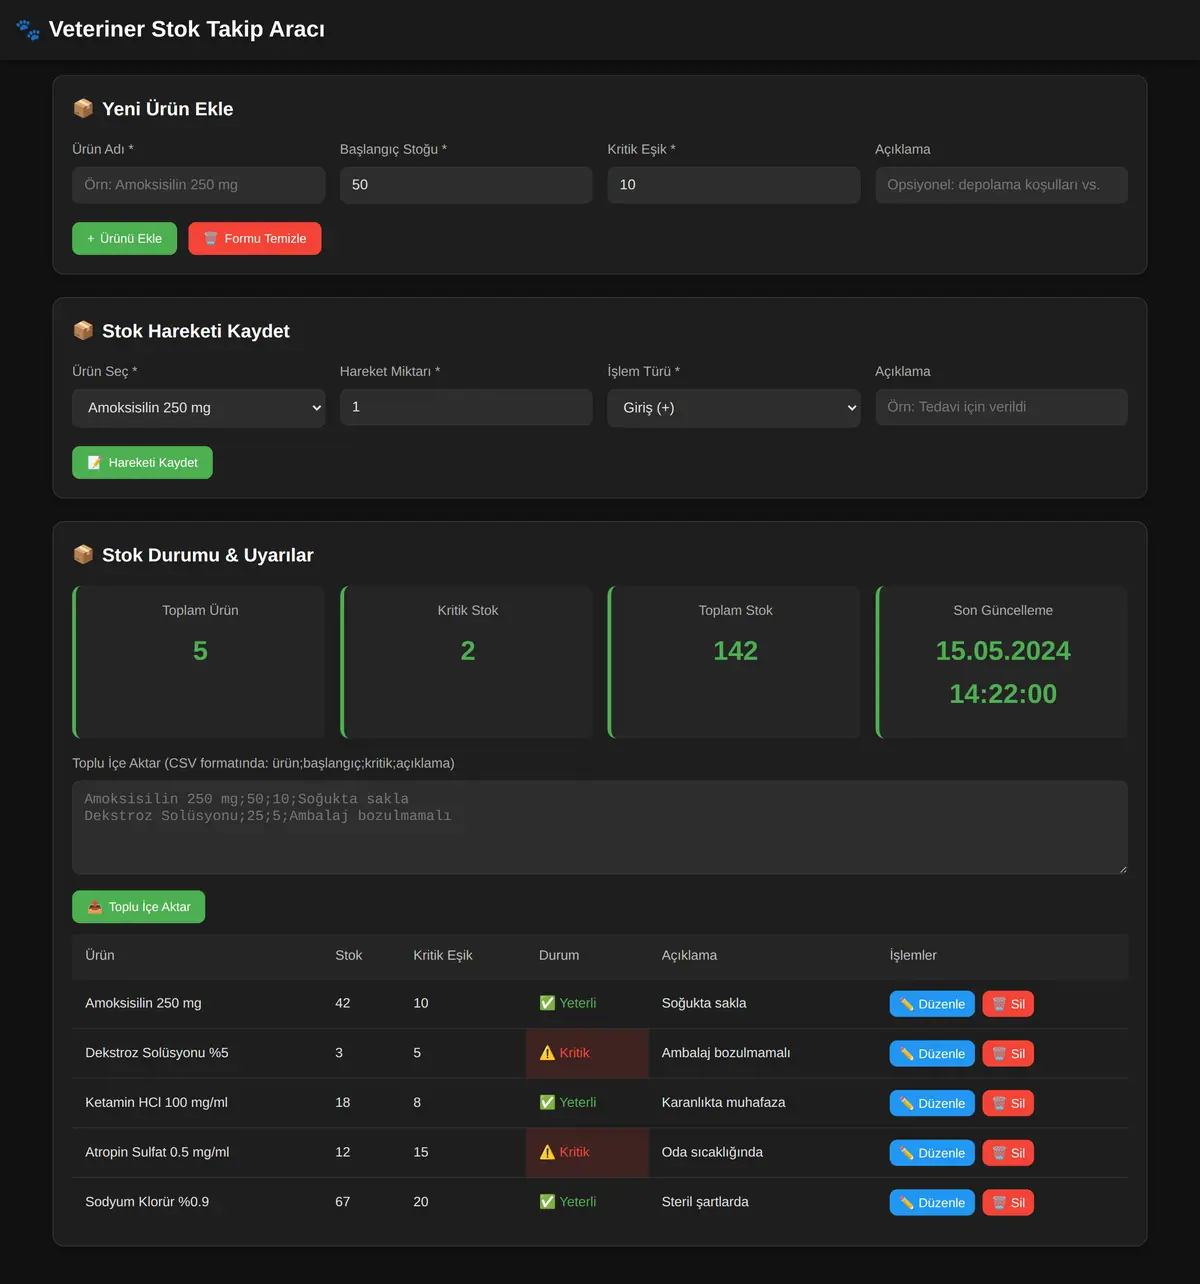
Task: Delete the Atropin Sulfat 0.5 mg/ml row
Action: pos(1008,1153)
